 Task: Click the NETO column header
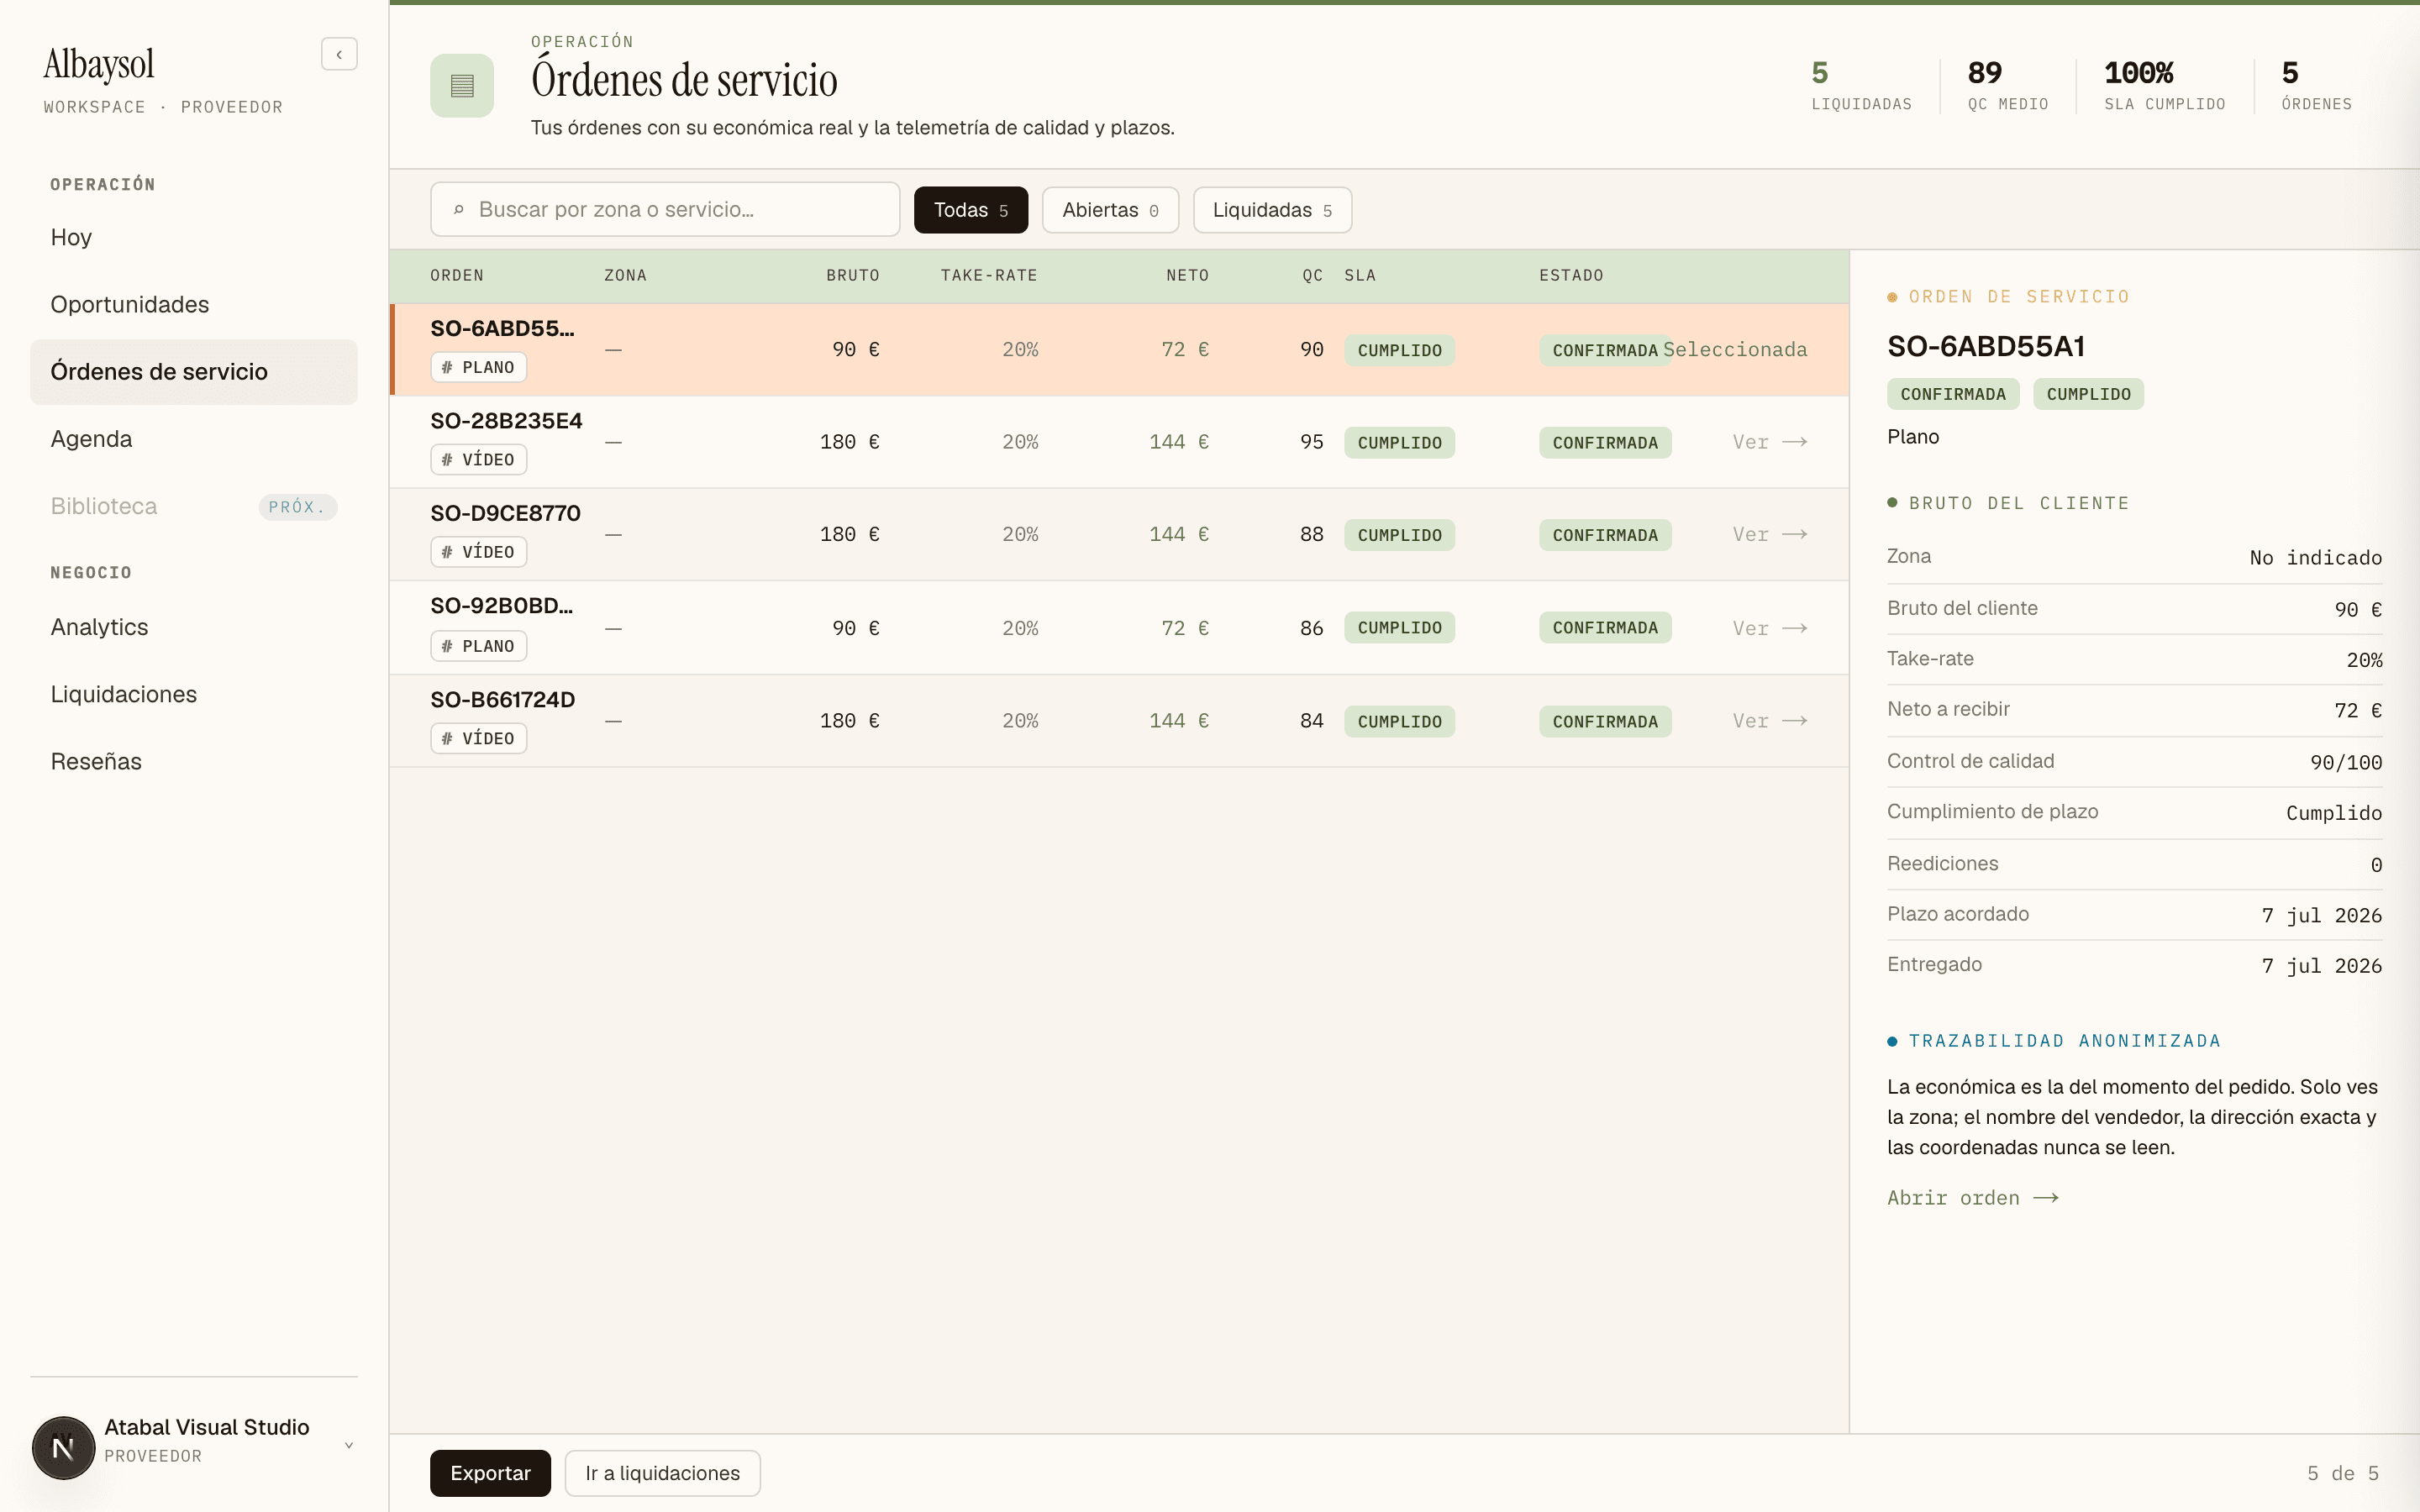point(1187,275)
